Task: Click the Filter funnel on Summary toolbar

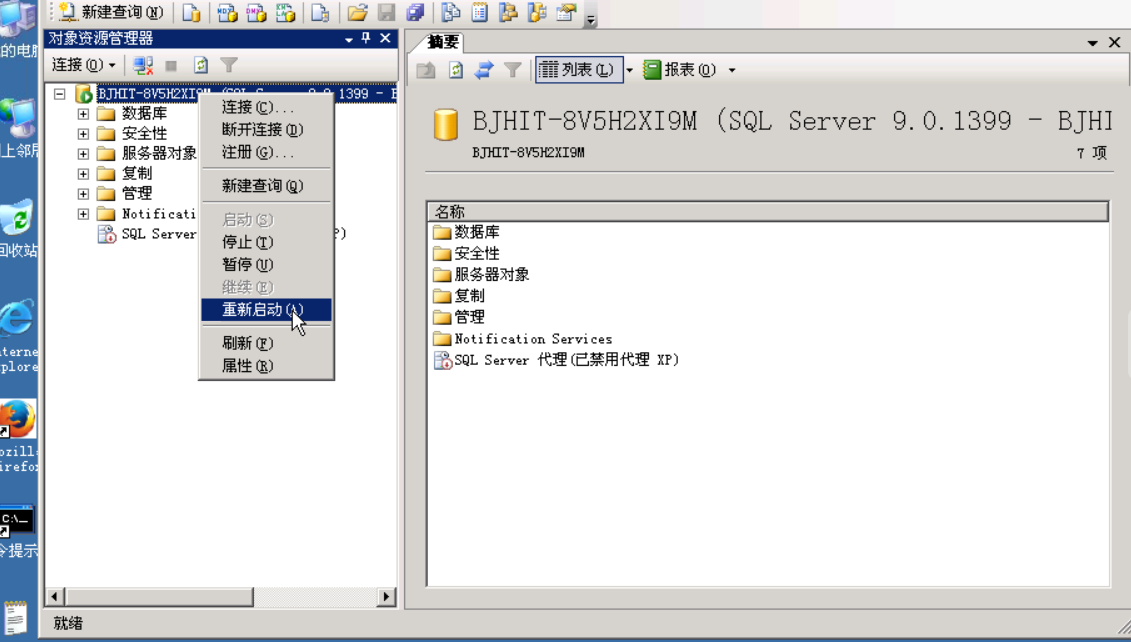Action: pos(512,70)
